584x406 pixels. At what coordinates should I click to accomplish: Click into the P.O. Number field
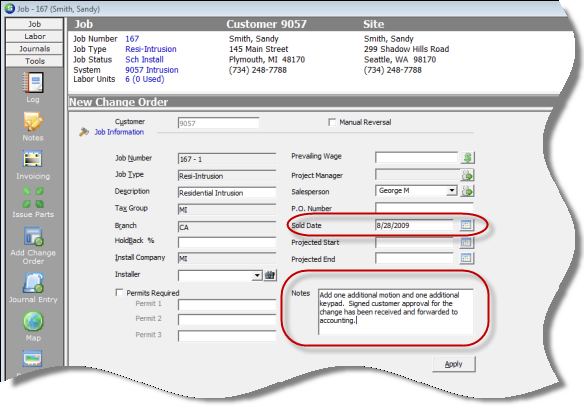pos(424,208)
